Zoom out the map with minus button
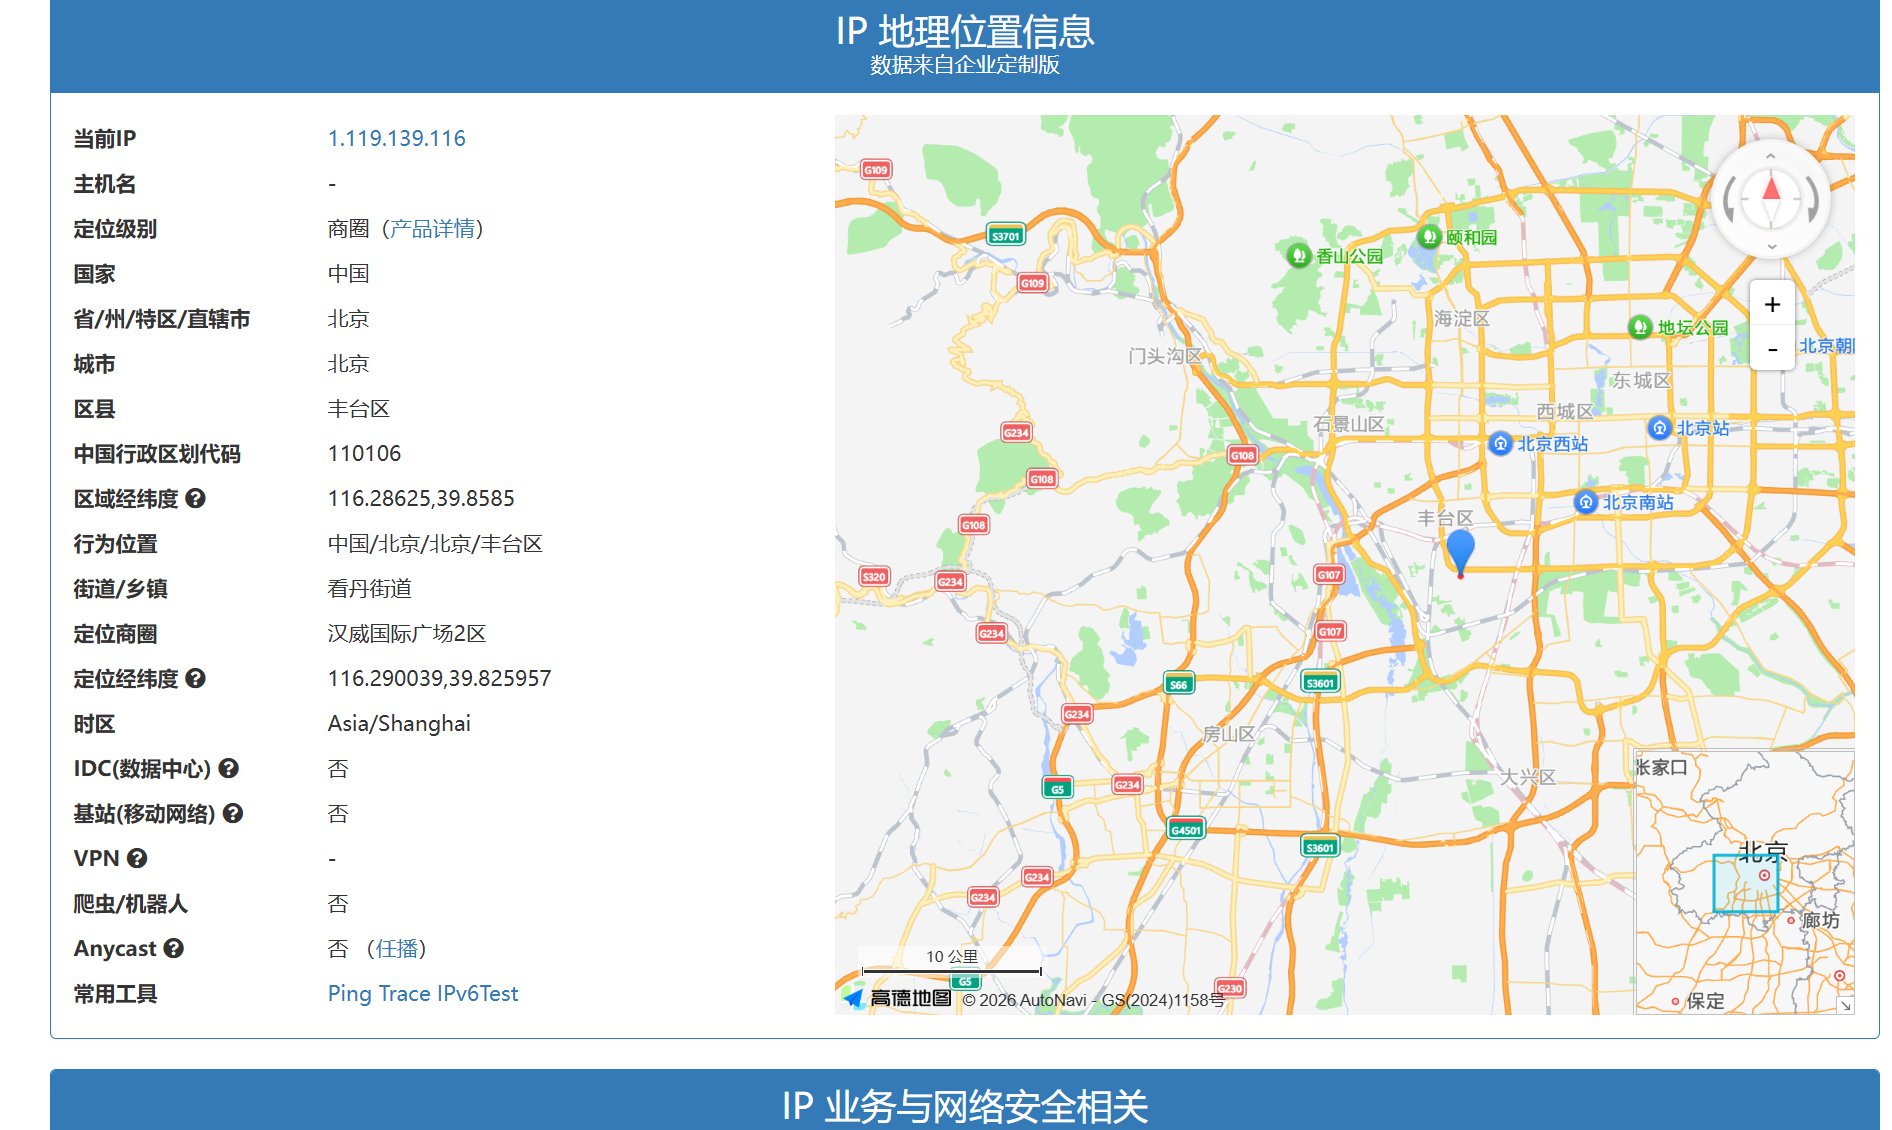This screenshot has height=1130, width=1892. pyautogui.click(x=1772, y=349)
